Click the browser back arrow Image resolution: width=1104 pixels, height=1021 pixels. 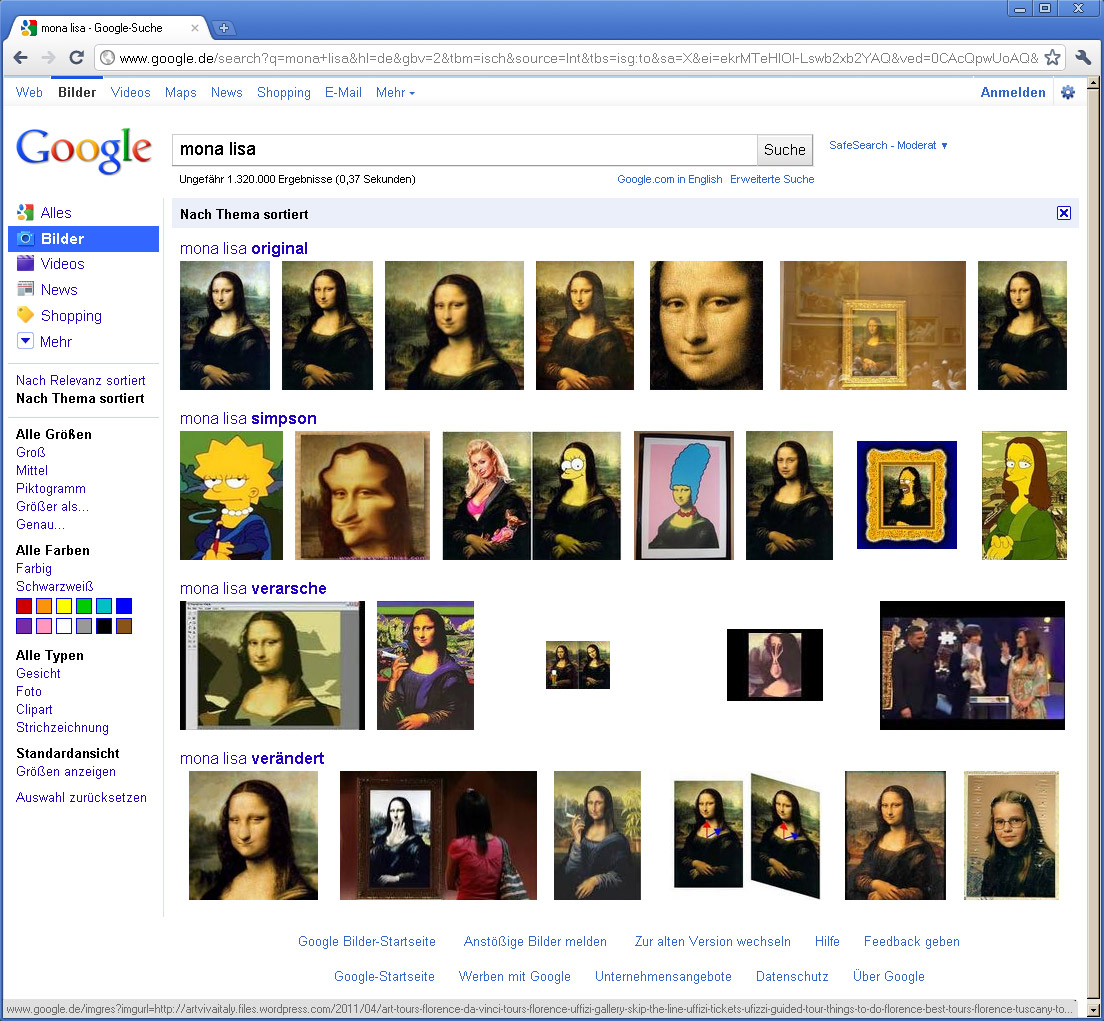[x=20, y=58]
